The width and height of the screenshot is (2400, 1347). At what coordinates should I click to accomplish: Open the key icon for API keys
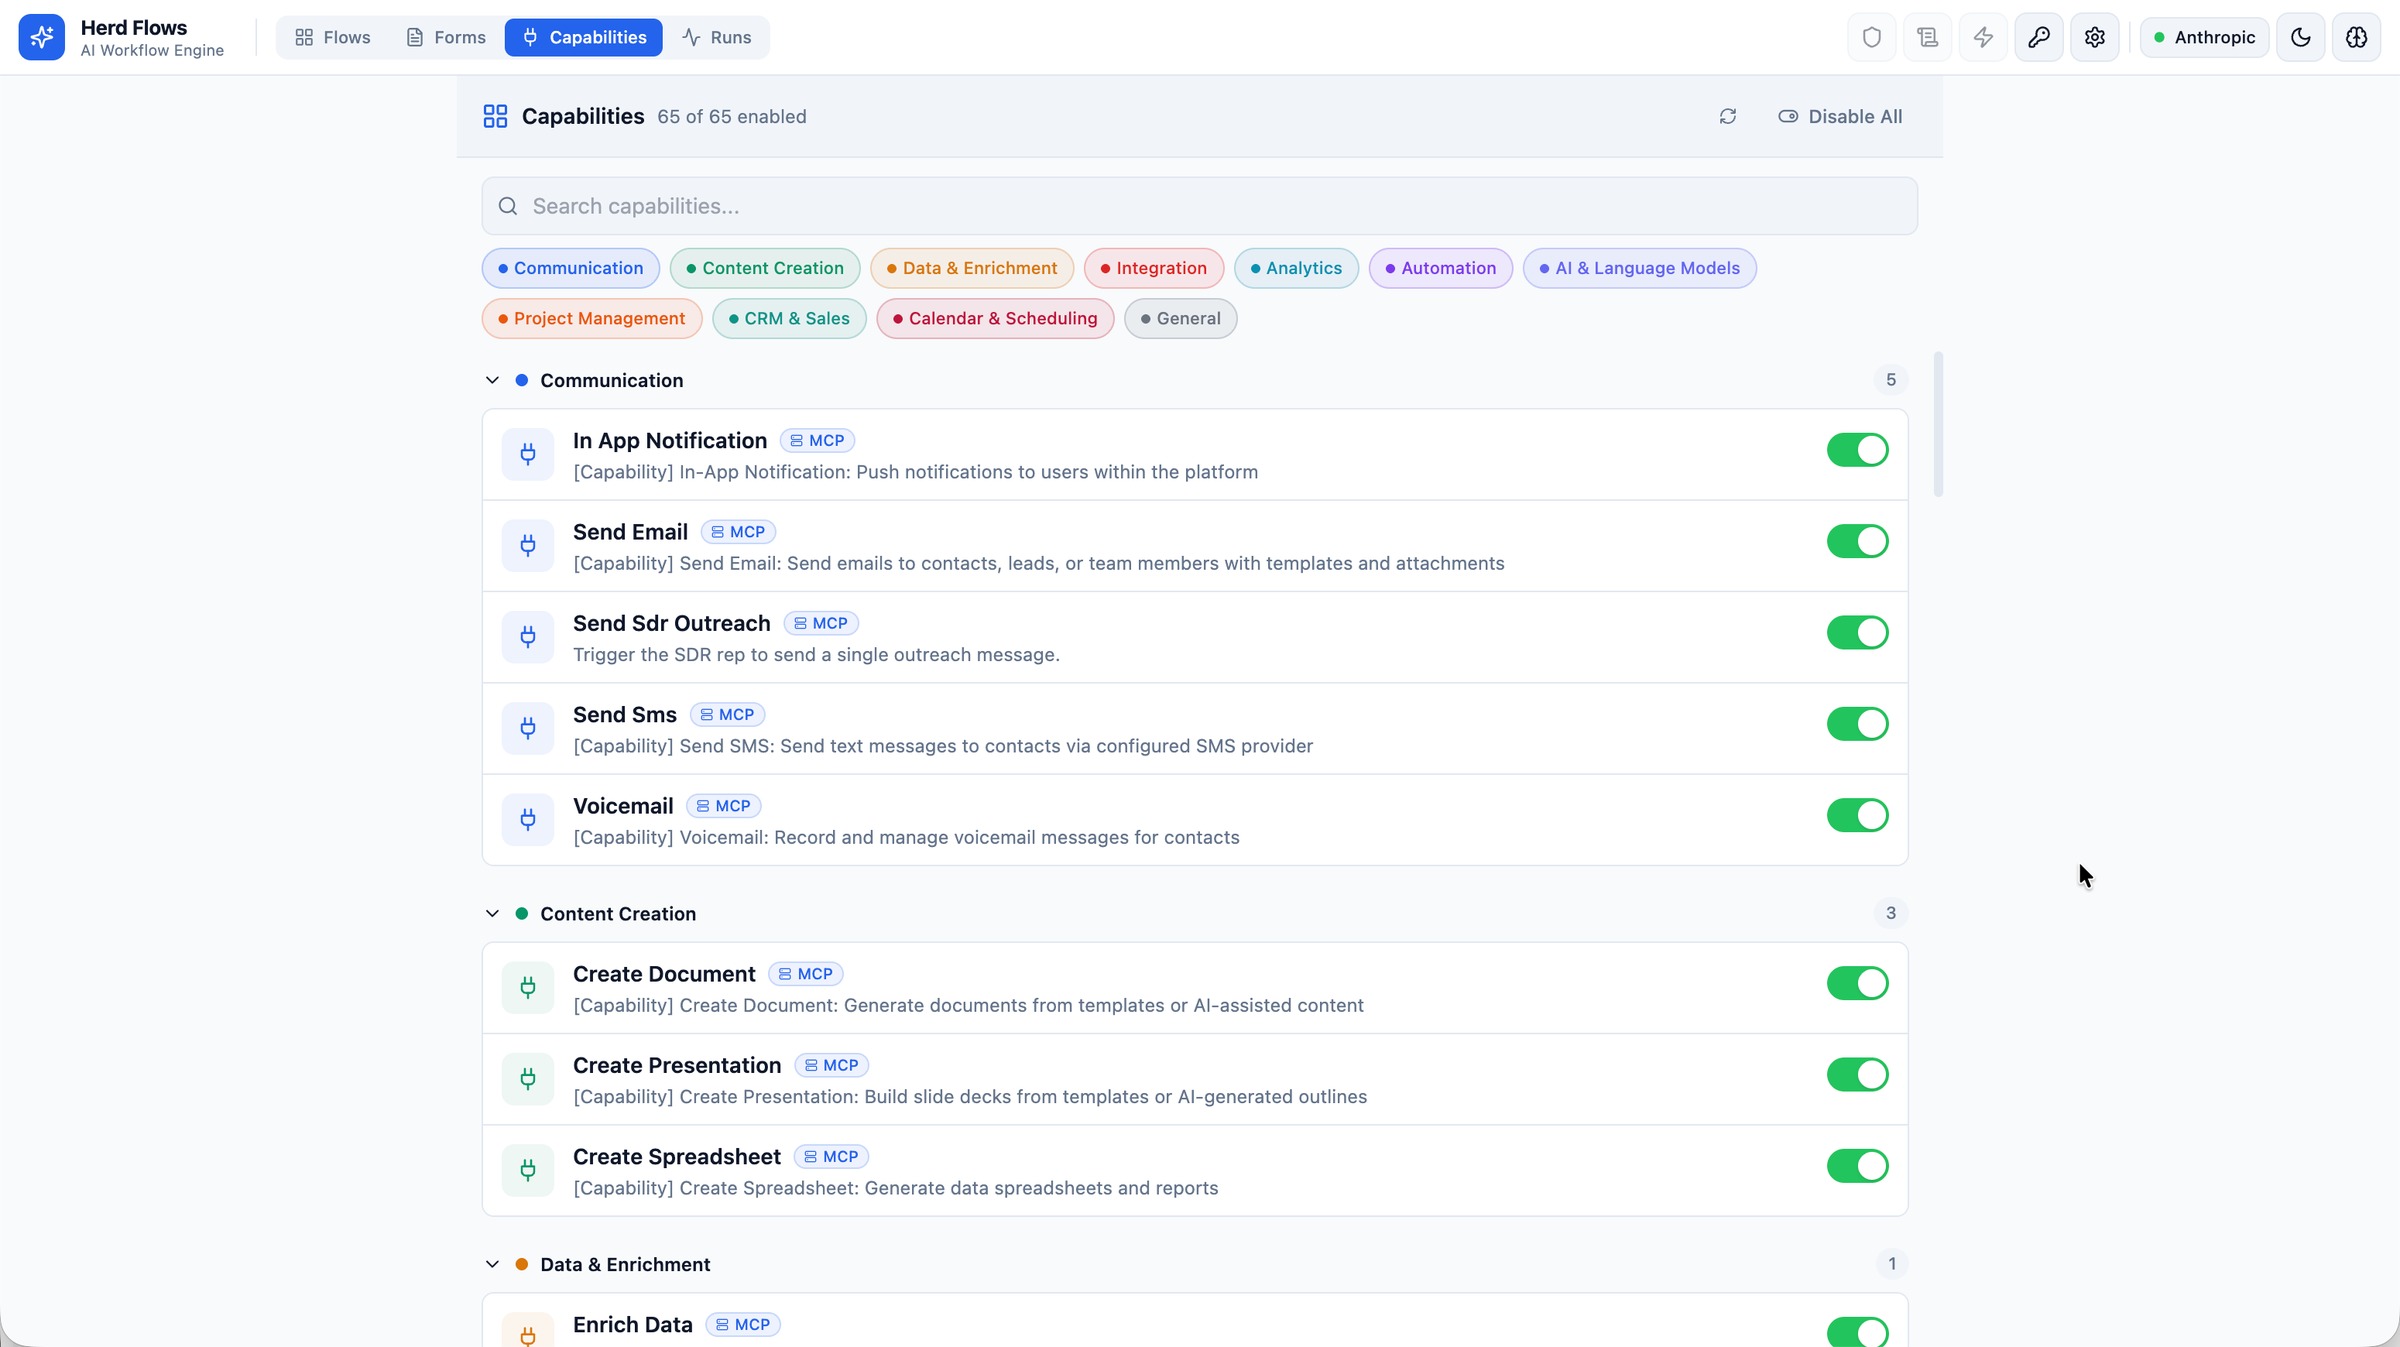2039,37
